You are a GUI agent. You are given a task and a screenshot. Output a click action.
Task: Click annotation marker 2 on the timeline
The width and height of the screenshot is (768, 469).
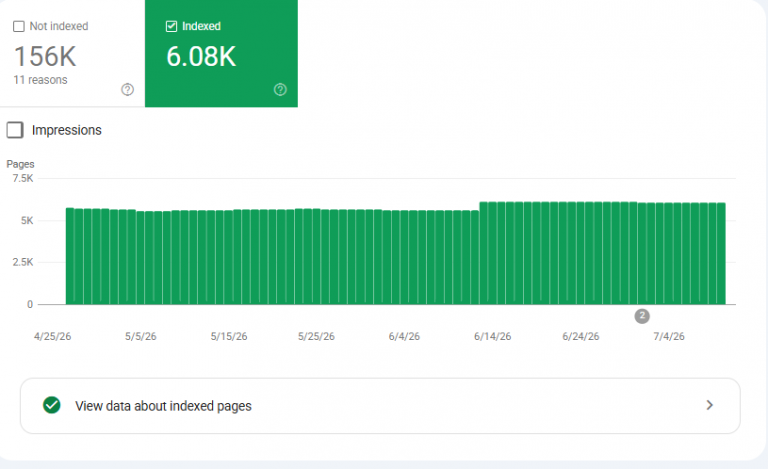(642, 316)
